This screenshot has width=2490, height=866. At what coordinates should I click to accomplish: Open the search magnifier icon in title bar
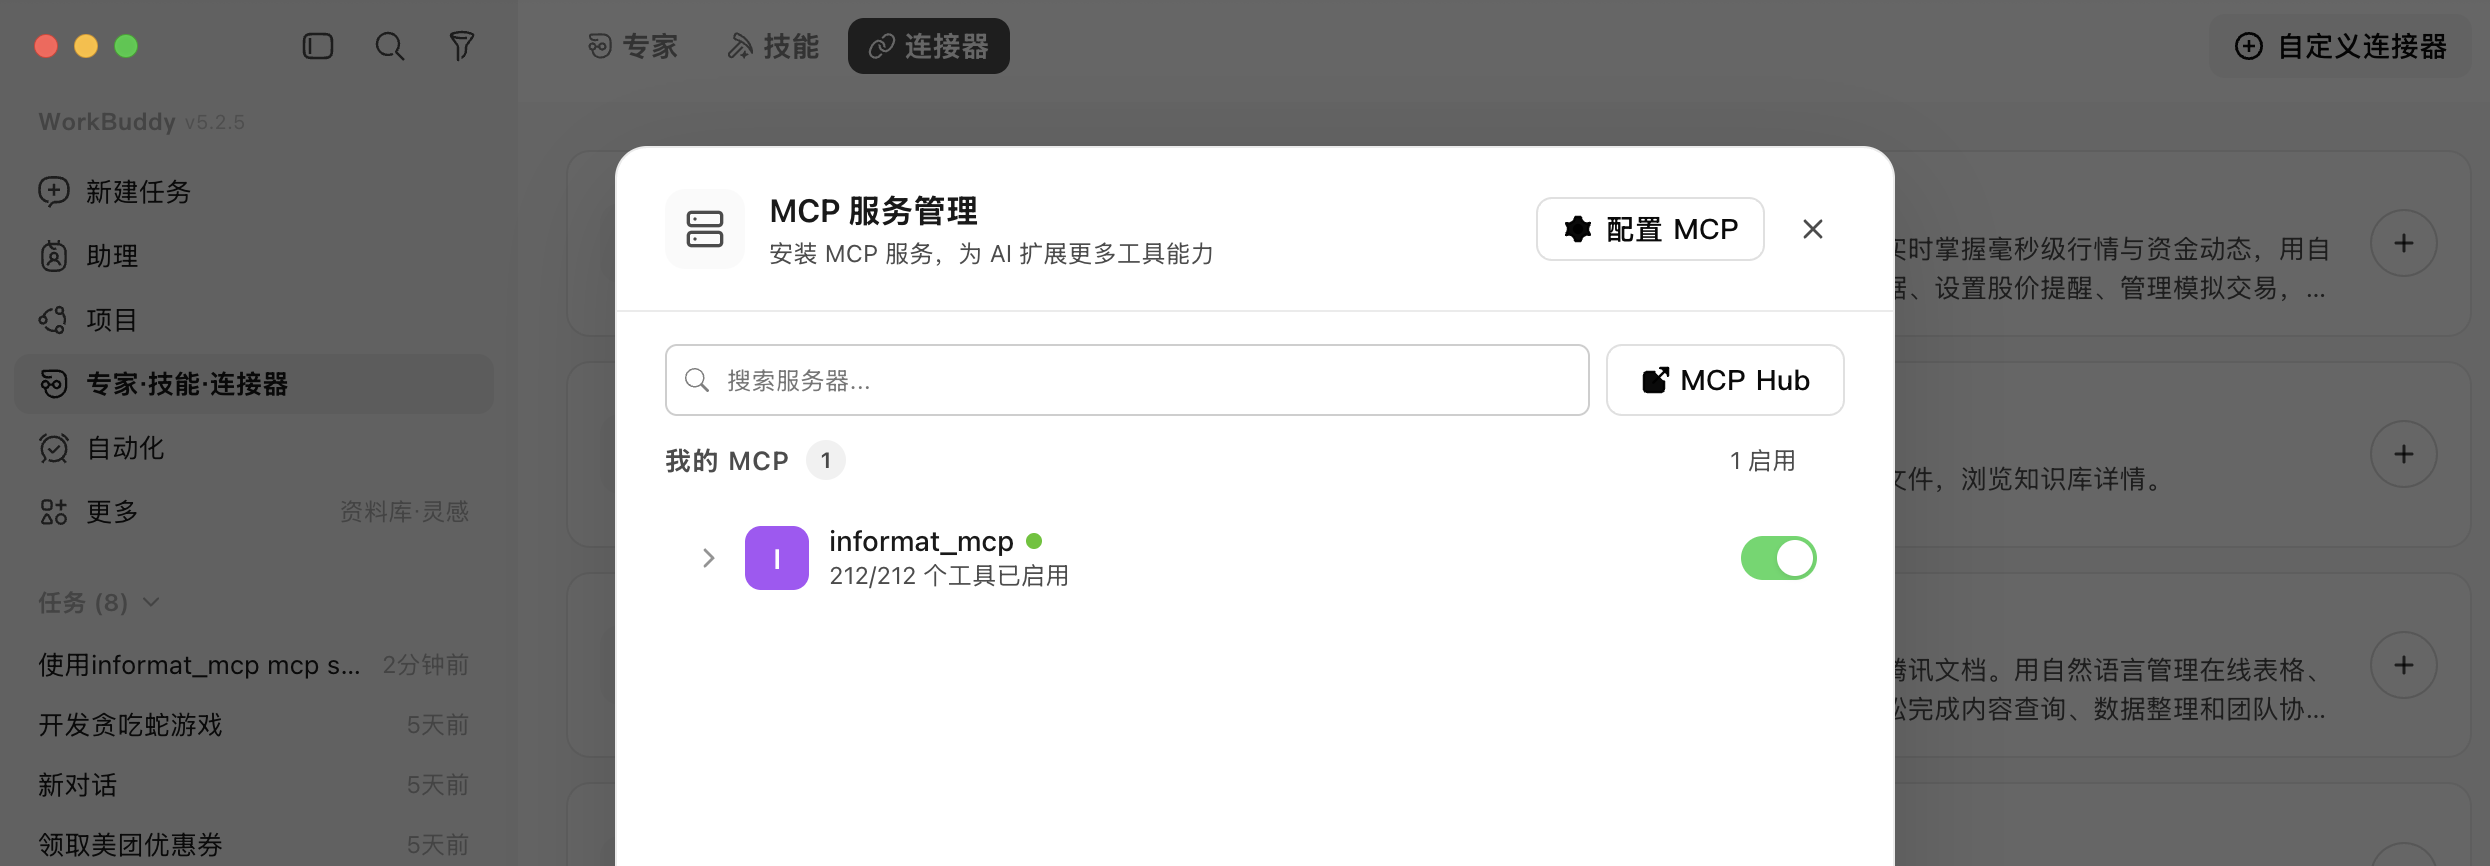(x=390, y=46)
